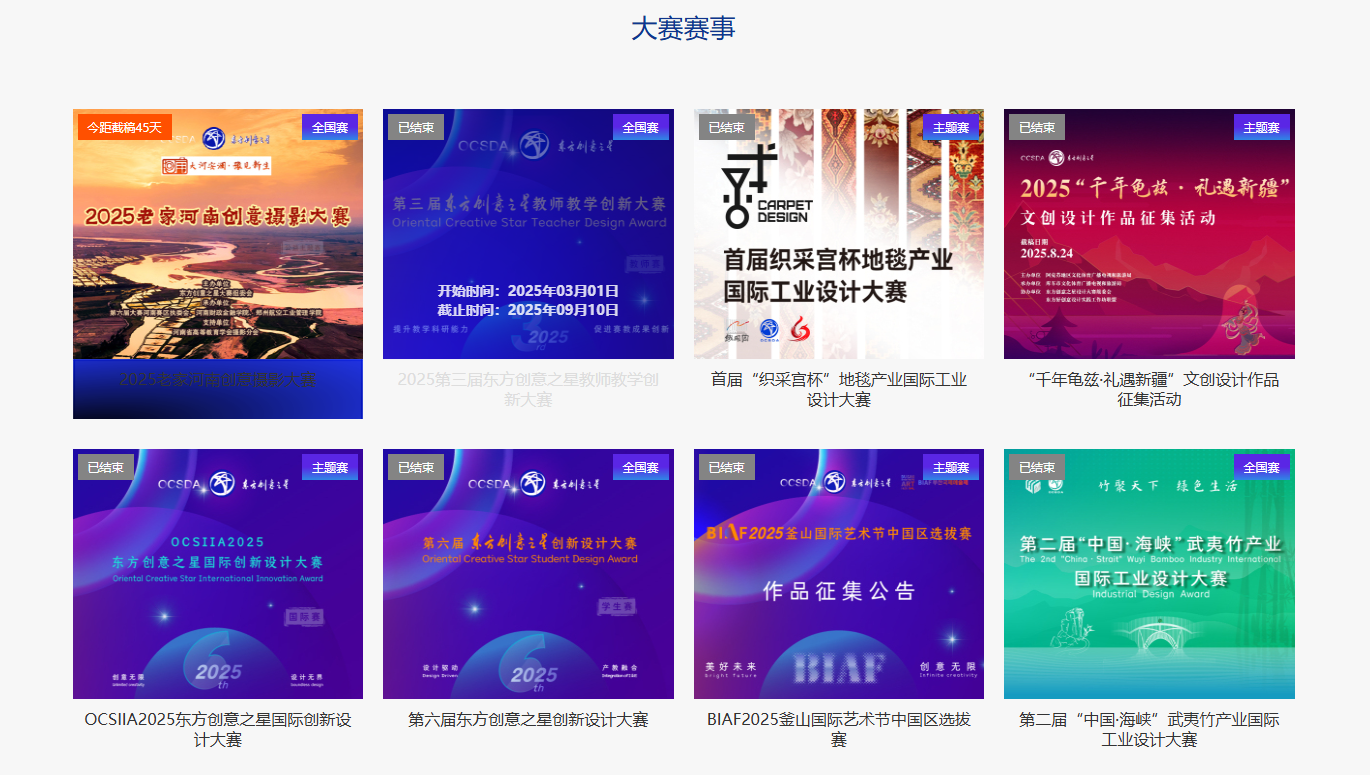Click the OCSIIA2025东方创意之星国际创新设计大赛 title link
The height and width of the screenshot is (775, 1370).
pos(218,730)
